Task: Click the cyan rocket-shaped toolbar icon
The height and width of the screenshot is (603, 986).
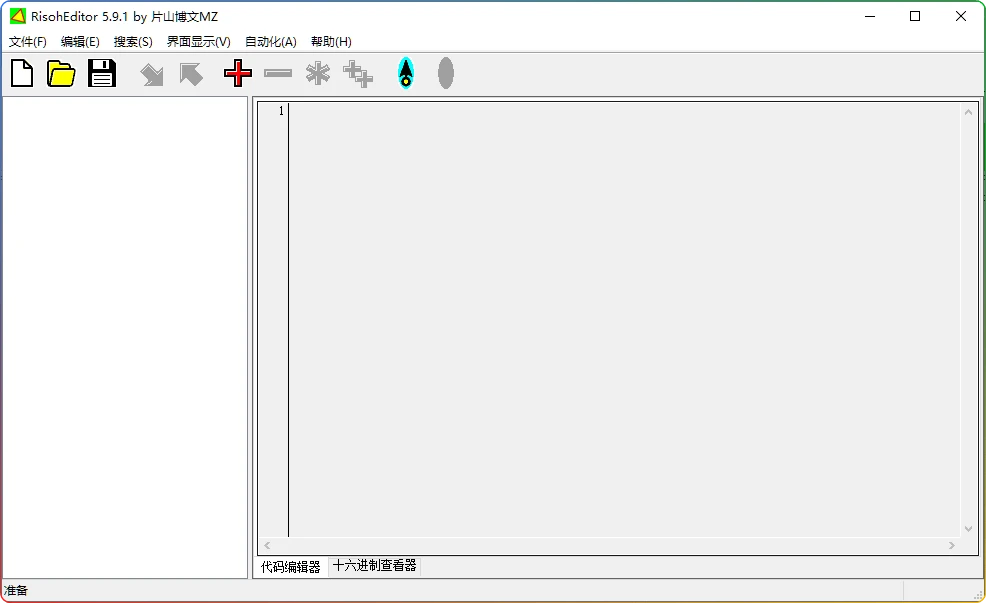Action: pos(405,73)
